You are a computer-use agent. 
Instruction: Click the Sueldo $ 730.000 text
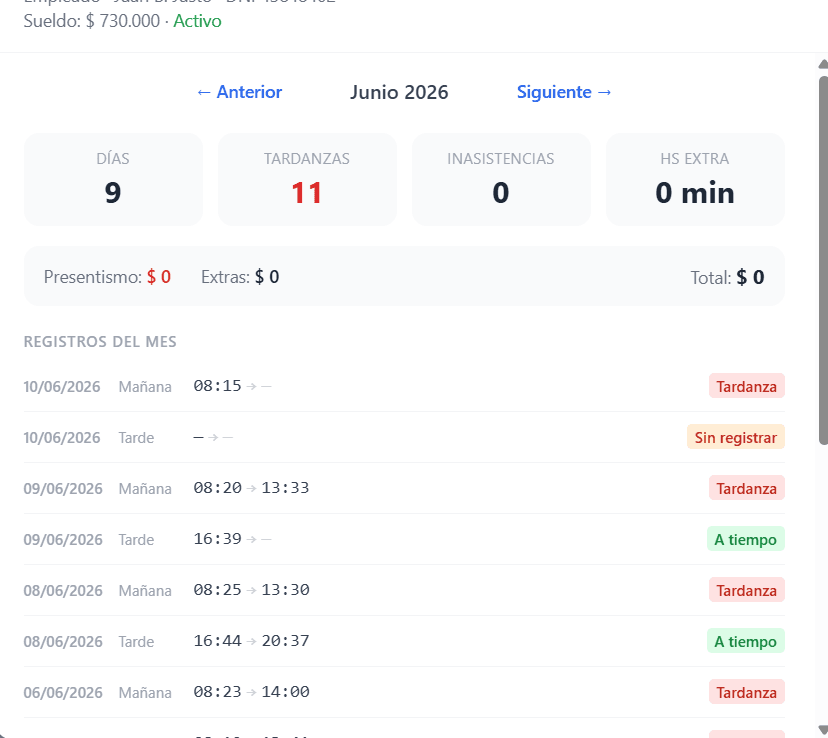[x=92, y=21]
